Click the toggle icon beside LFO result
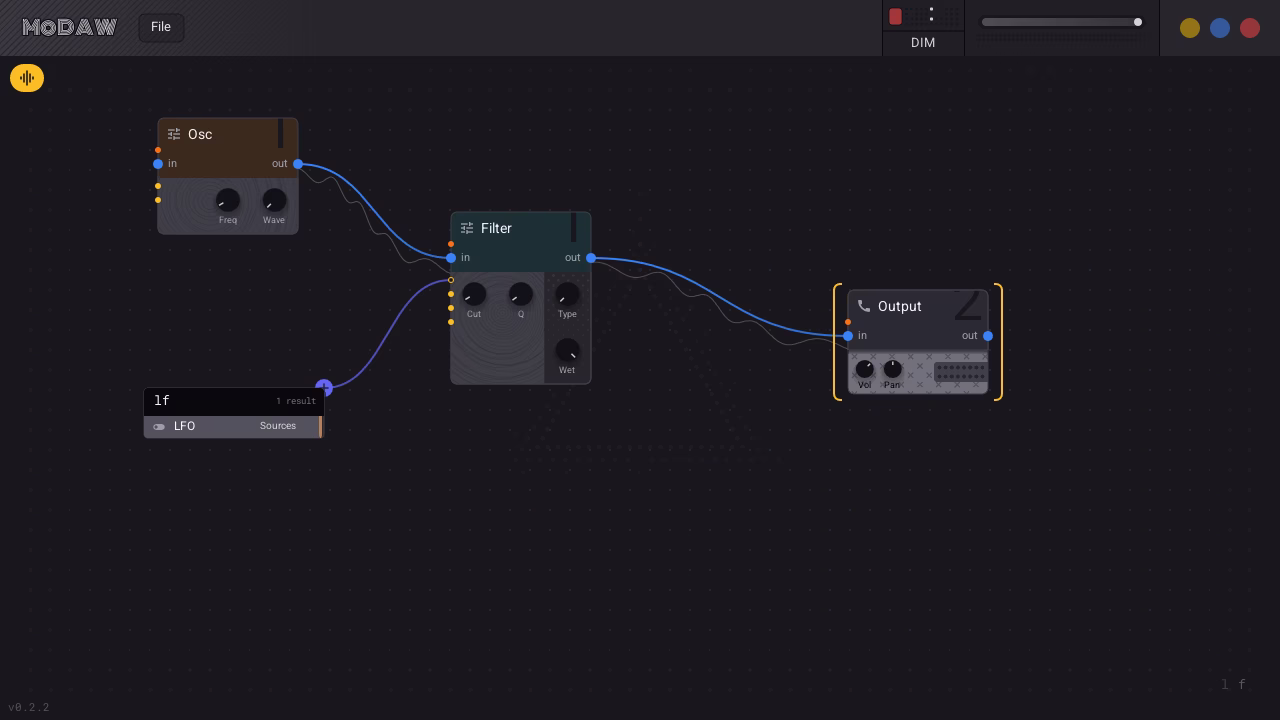This screenshot has height=720, width=1280. pyautogui.click(x=159, y=427)
